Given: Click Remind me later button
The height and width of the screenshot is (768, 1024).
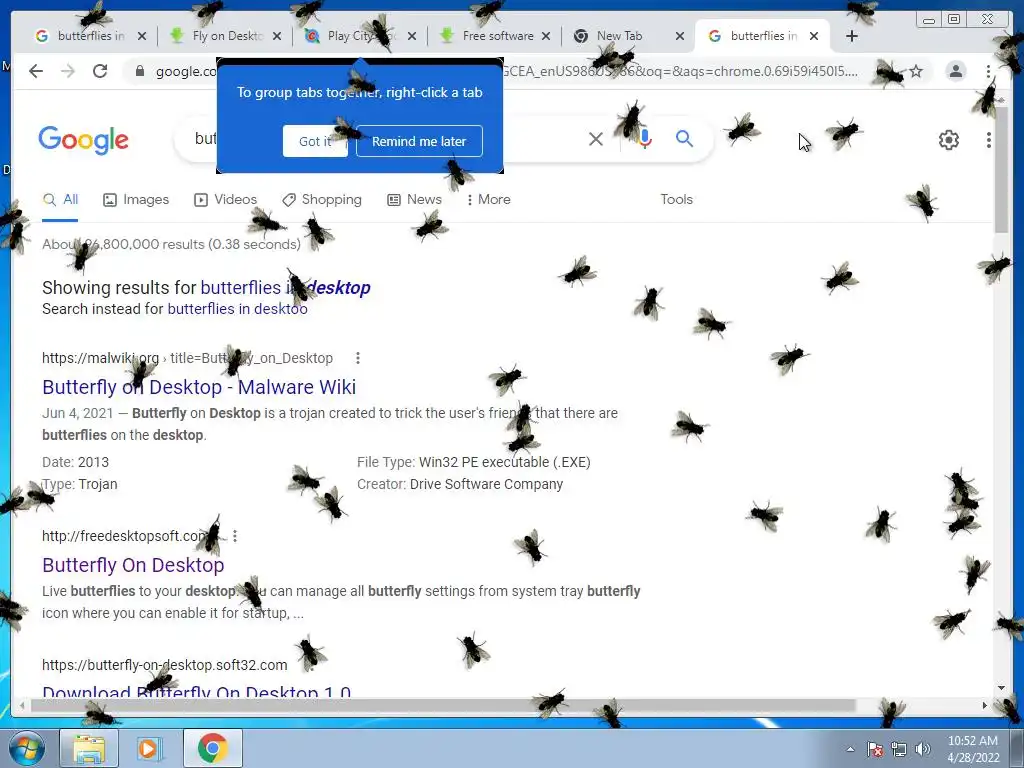Looking at the screenshot, I should tap(419, 141).
